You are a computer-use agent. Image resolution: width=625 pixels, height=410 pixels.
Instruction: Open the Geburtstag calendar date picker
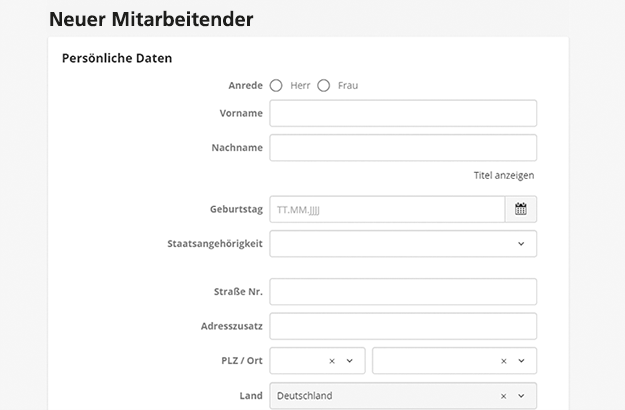[x=521, y=209]
